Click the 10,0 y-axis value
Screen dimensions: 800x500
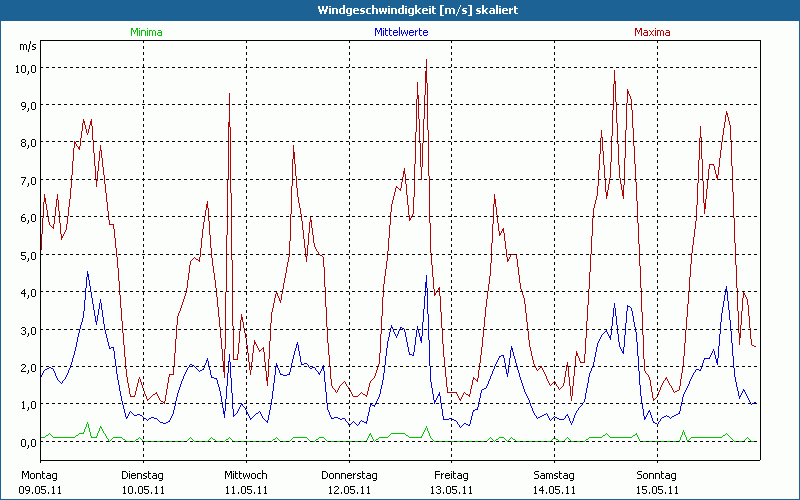click(x=26, y=68)
